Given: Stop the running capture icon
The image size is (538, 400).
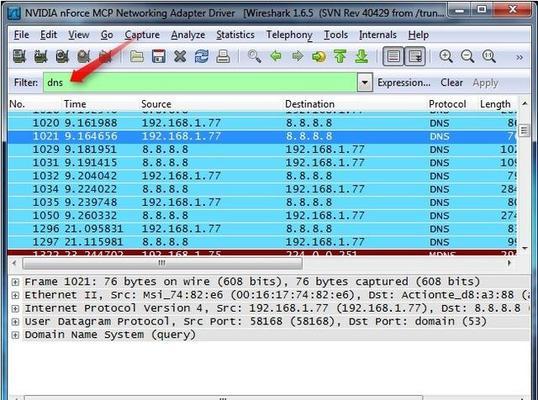Looking at the screenshot, I should (84, 56).
